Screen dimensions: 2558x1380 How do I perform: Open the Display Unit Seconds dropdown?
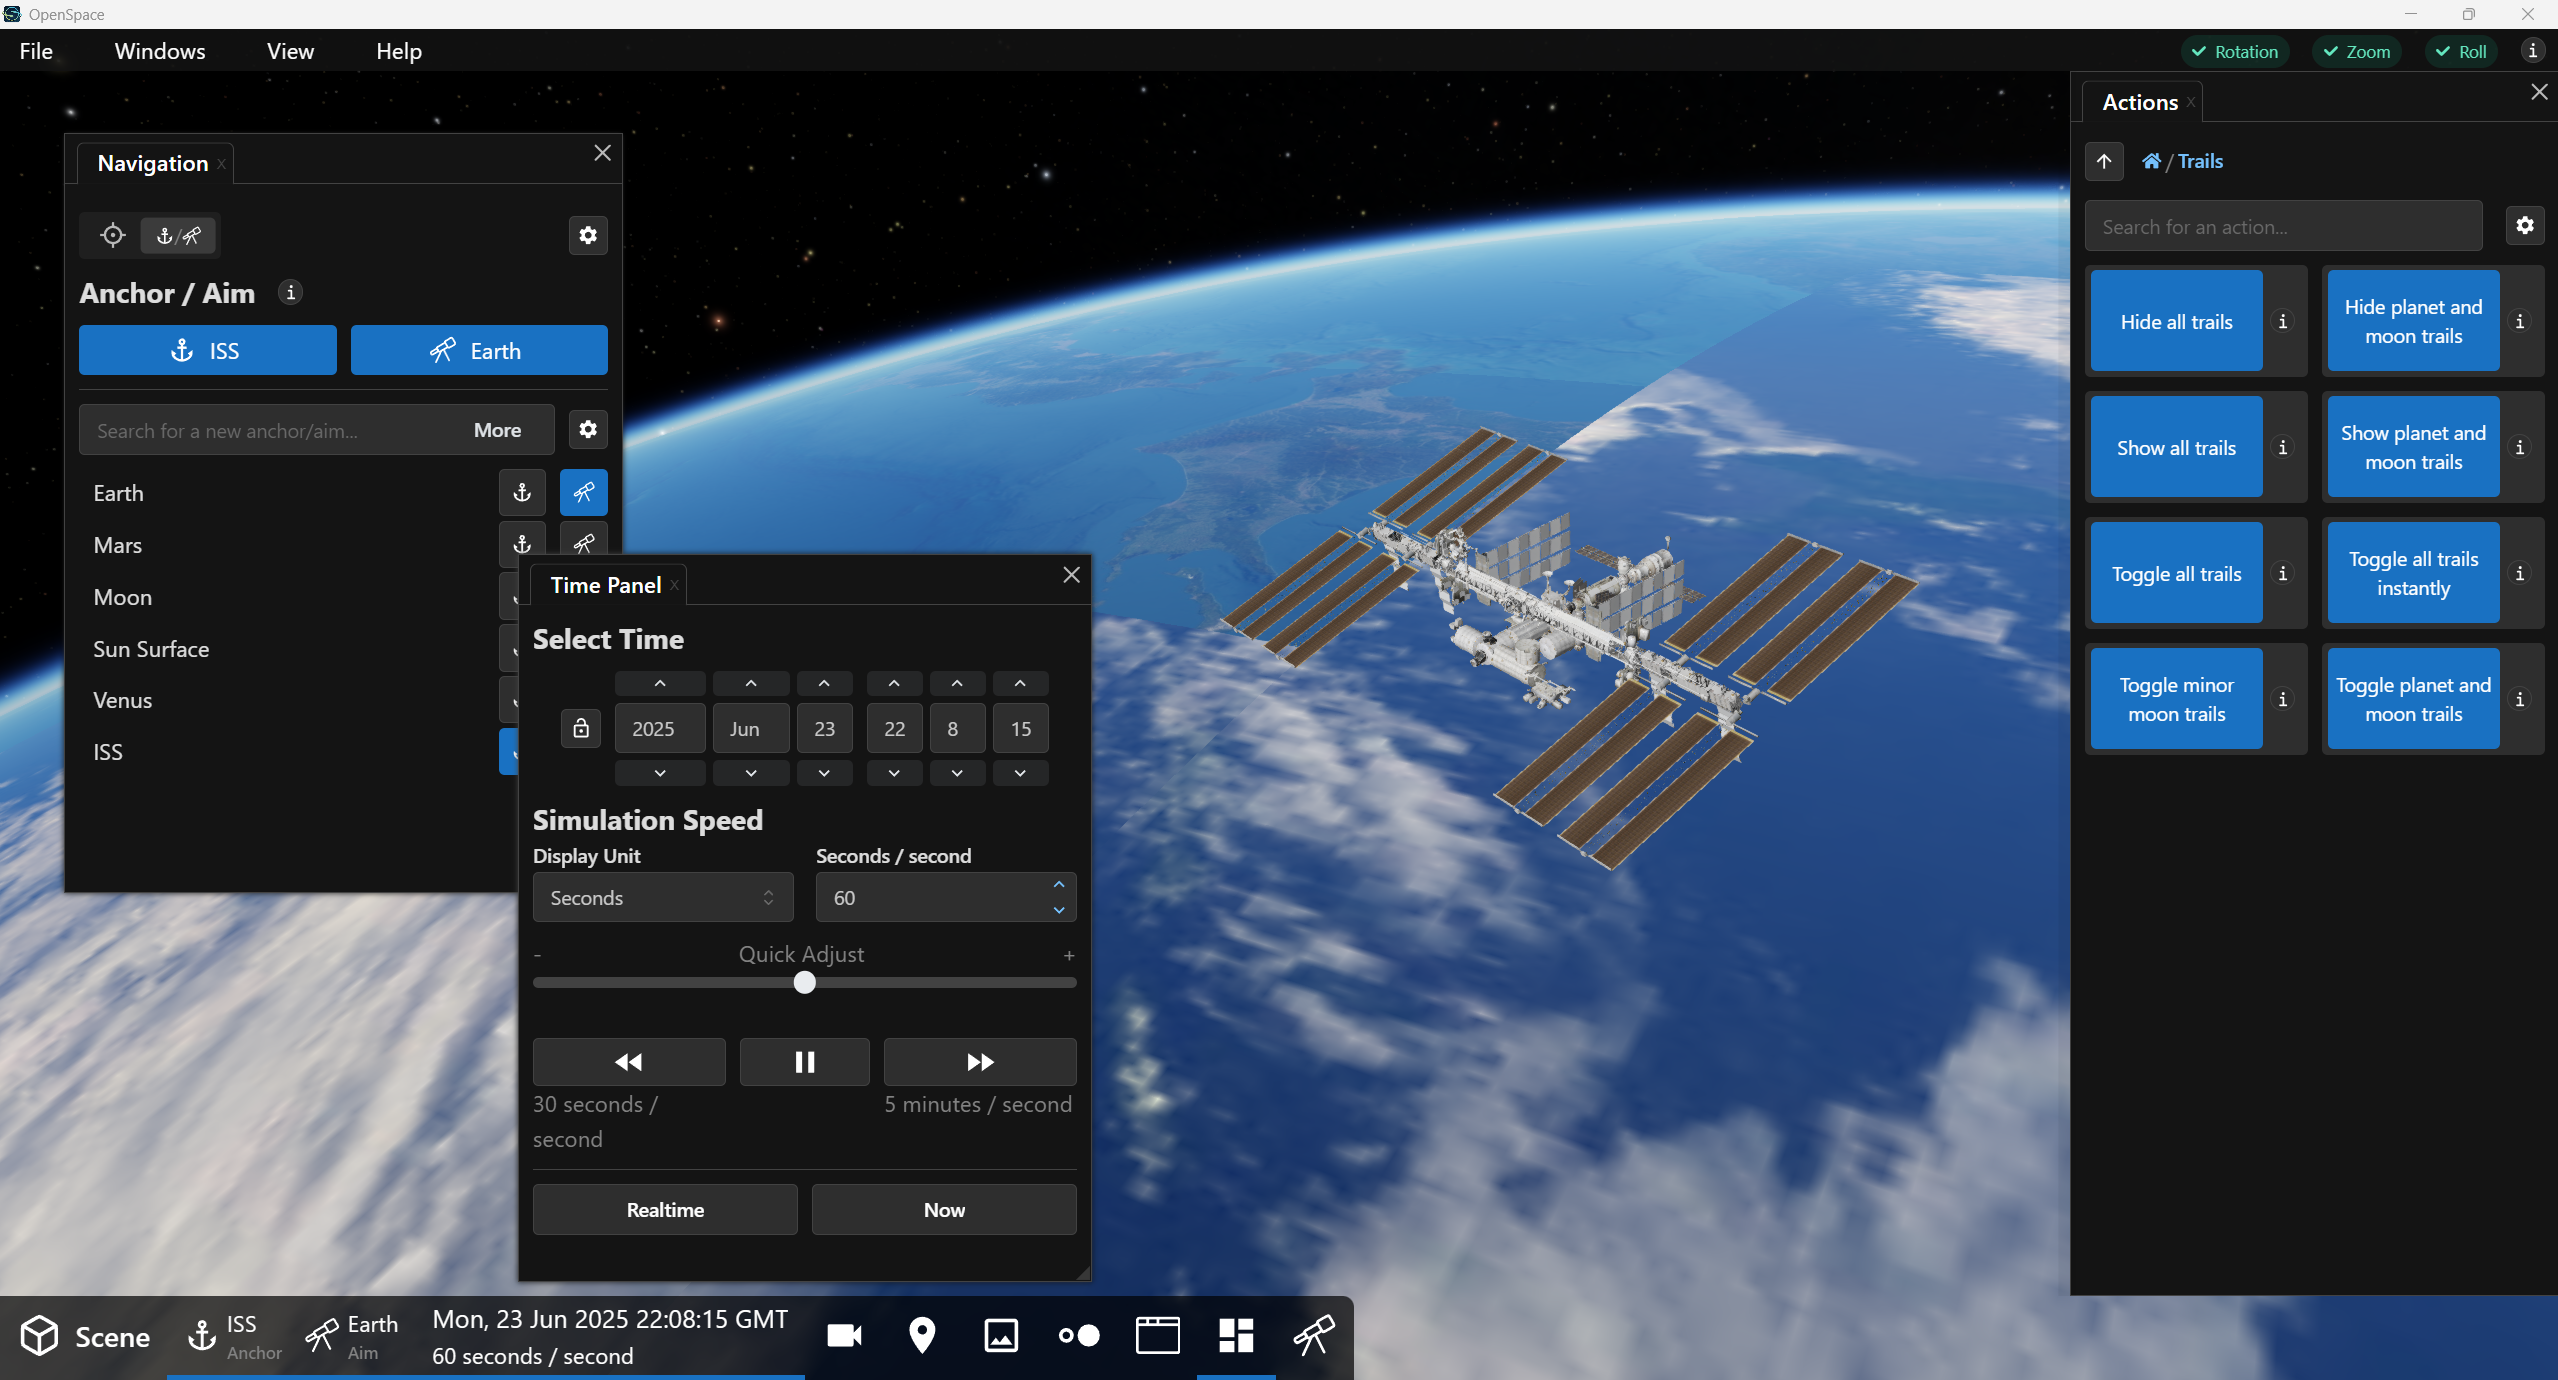(663, 897)
